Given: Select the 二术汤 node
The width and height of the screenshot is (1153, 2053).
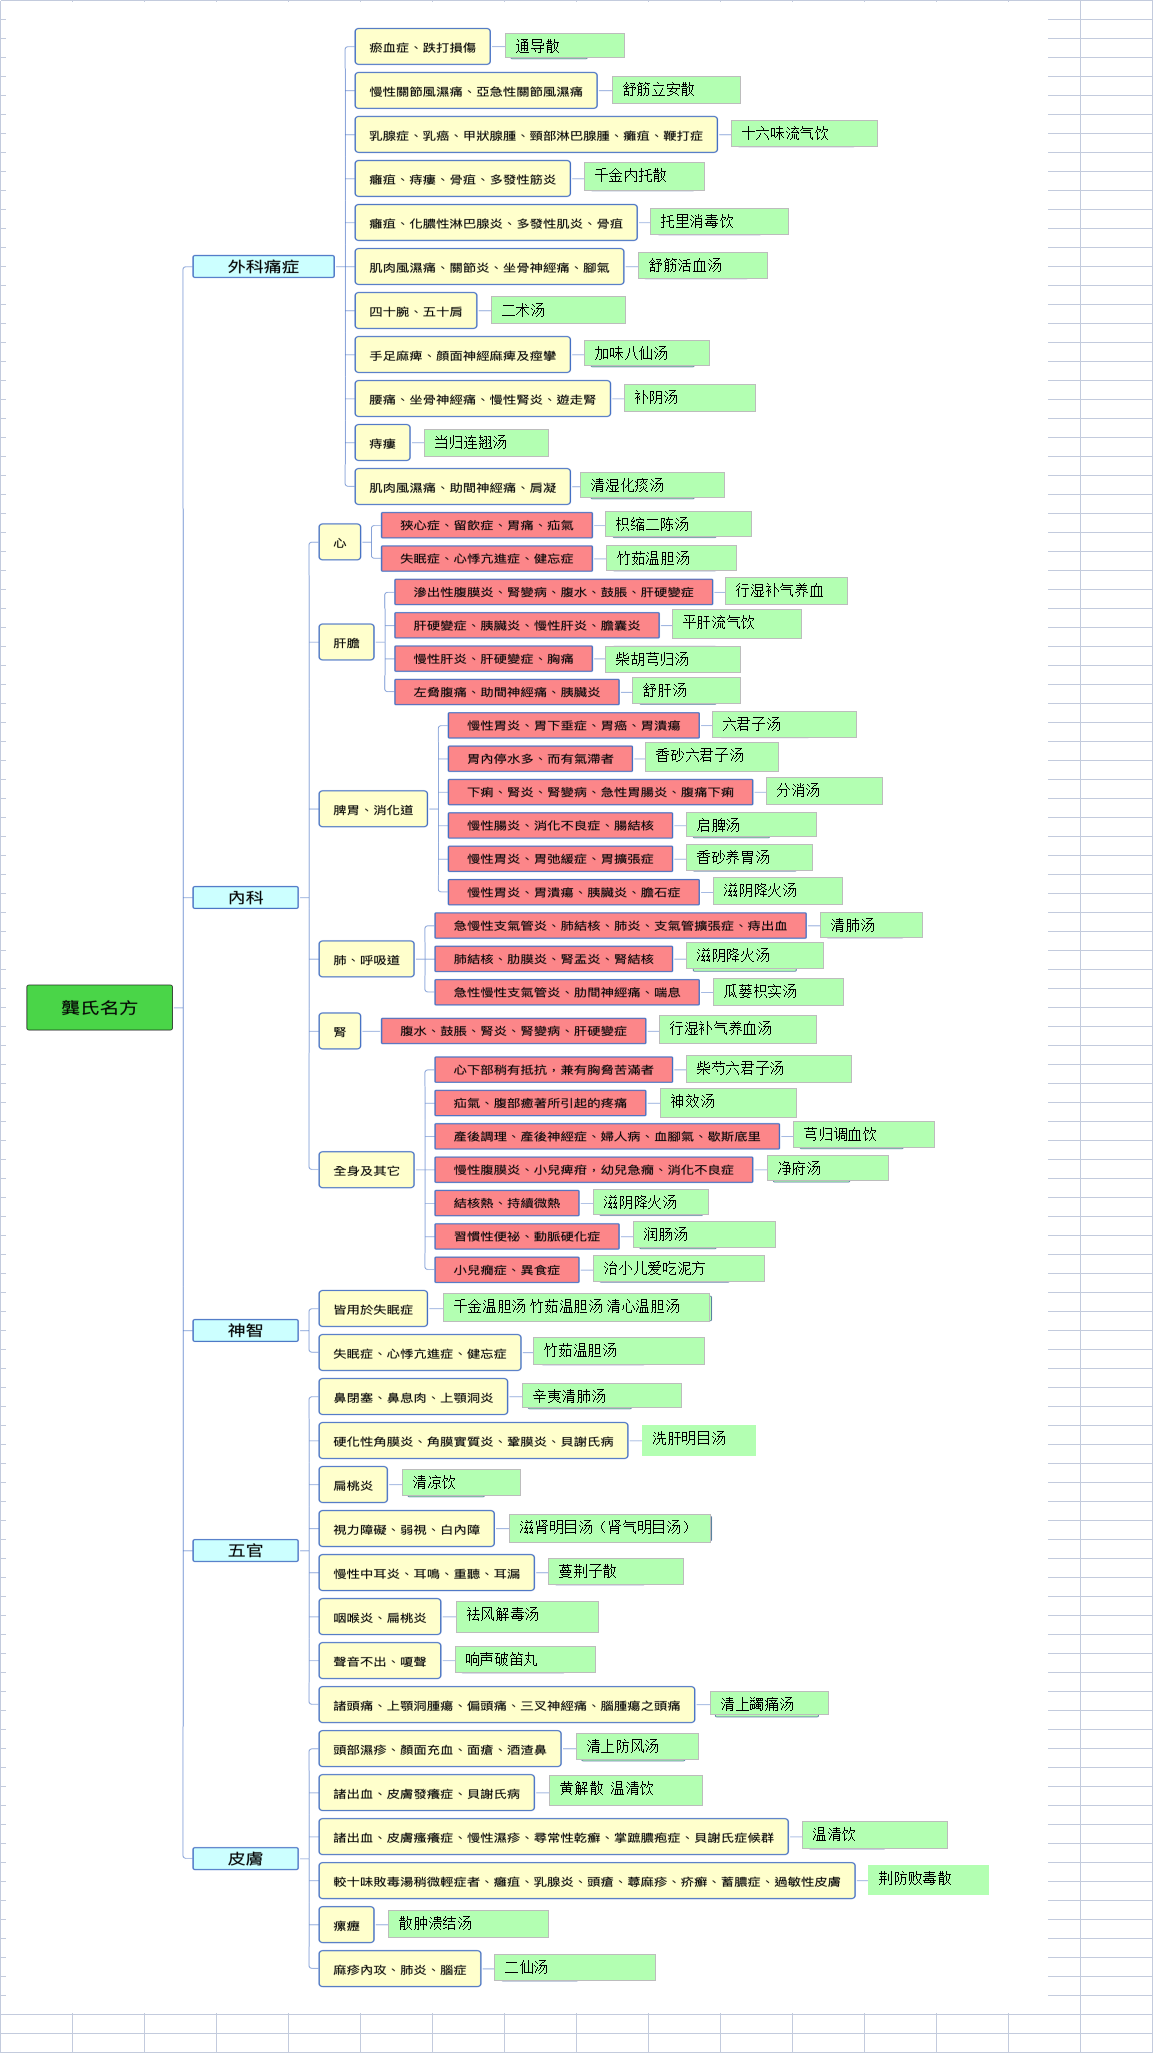Looking at the screenshot, I should (x=558, y=310).
